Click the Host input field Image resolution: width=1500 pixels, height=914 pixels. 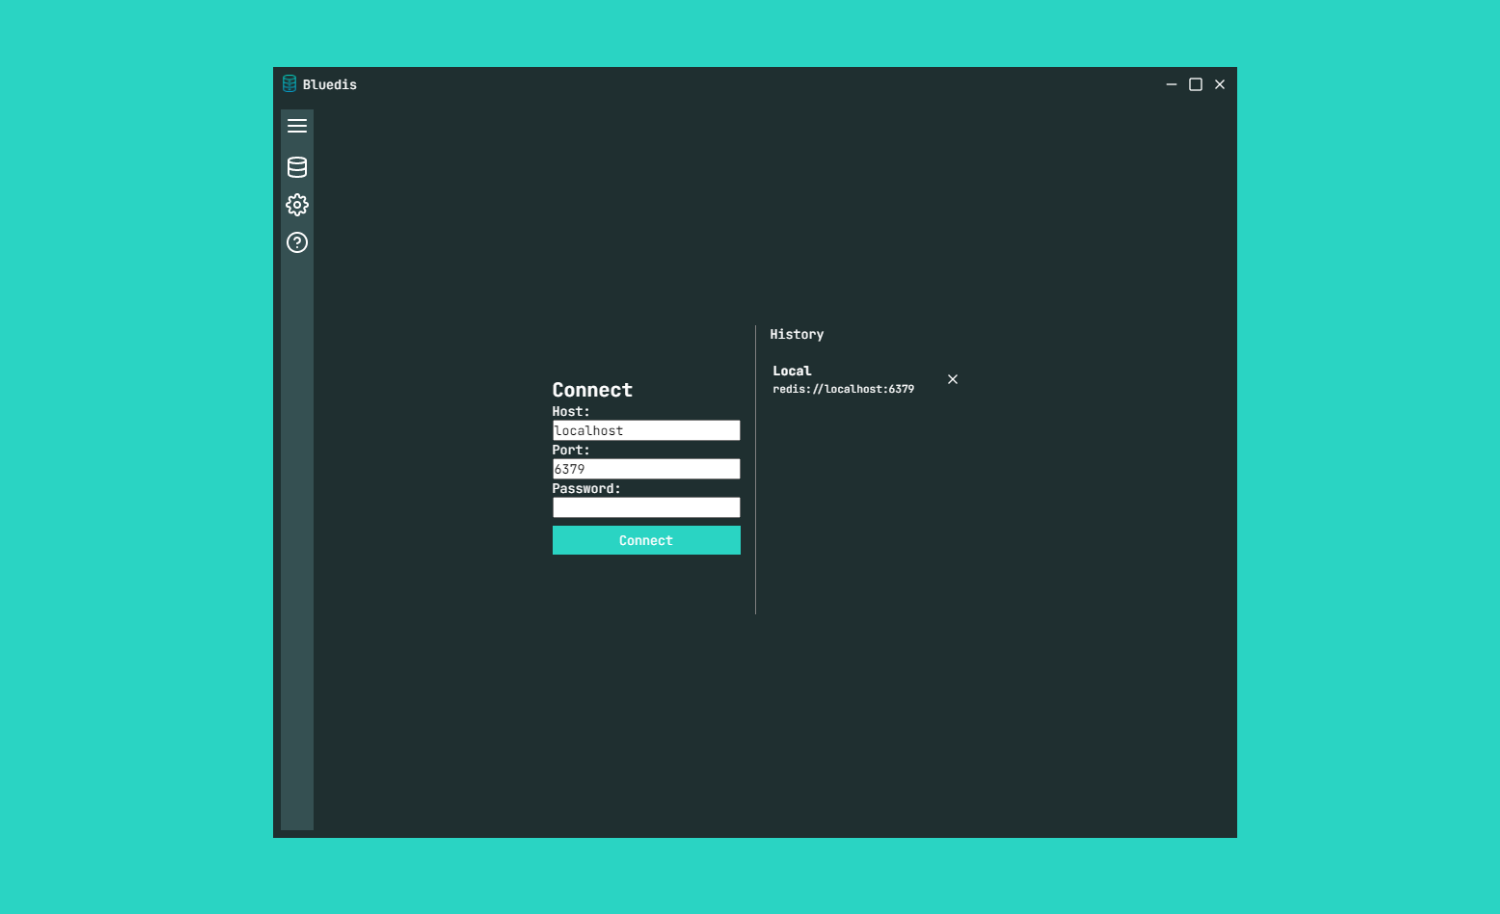[x=646, y=431]
